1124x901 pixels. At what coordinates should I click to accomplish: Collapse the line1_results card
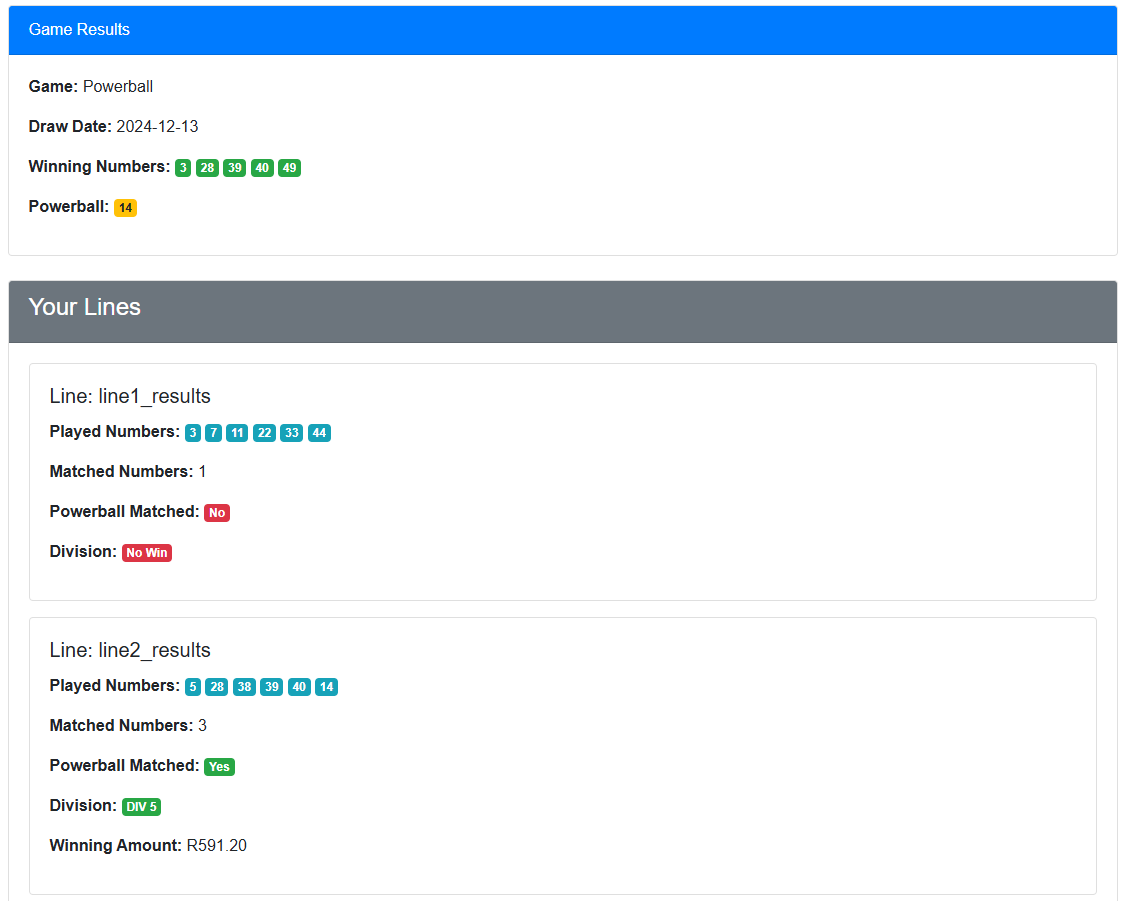(x=130, y=396)
